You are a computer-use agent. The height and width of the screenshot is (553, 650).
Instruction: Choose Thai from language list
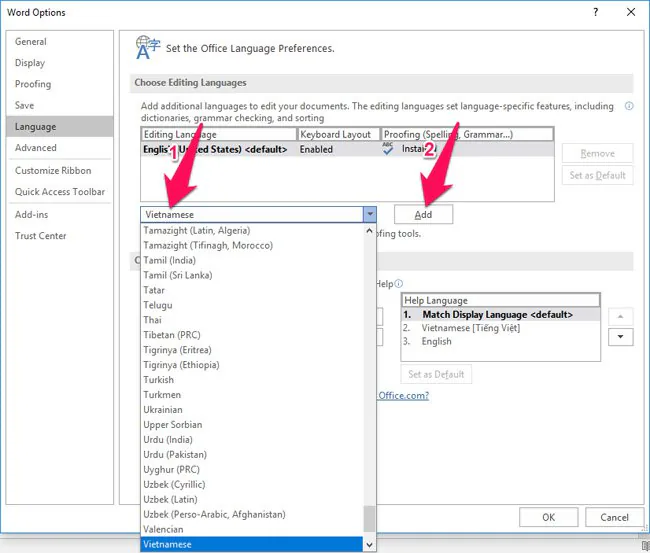pyautogui.click(x=252, y=320)
